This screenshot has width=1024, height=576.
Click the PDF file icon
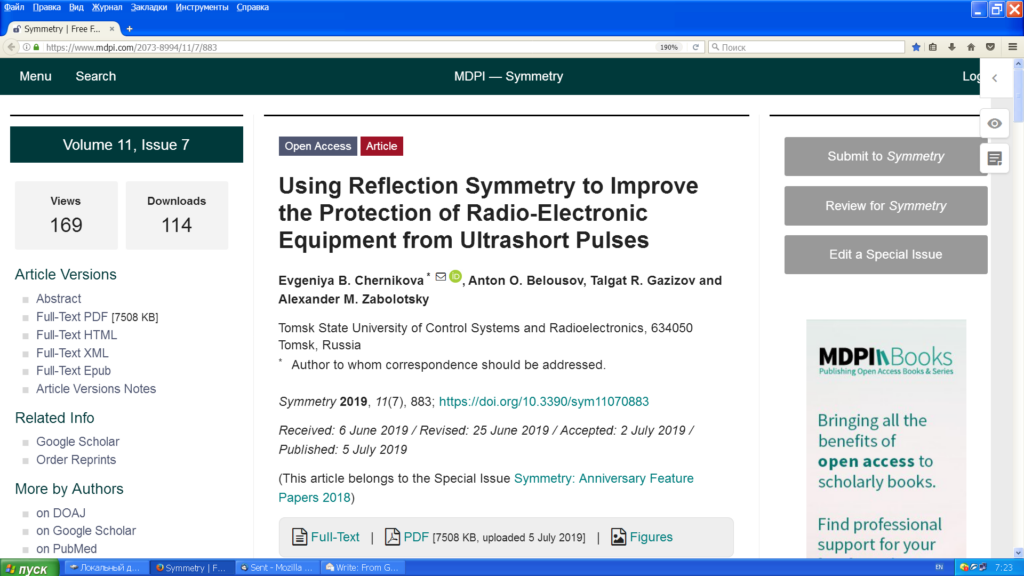392,537
